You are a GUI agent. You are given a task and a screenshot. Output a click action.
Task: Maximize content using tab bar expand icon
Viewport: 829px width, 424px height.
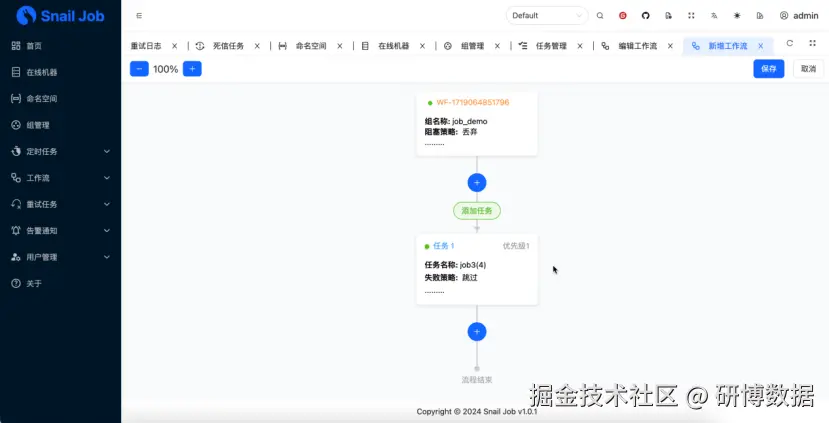(813, 43)
